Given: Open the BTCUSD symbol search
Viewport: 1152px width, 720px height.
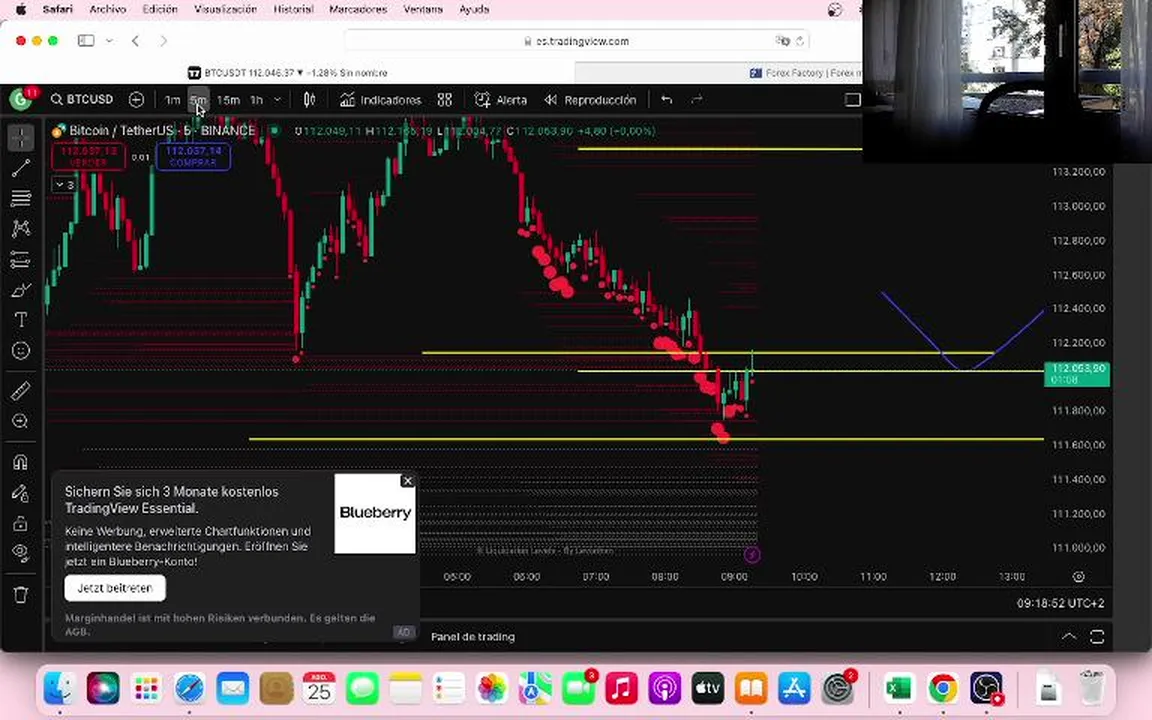Looking at the screenshot, I should click(82, 99).
